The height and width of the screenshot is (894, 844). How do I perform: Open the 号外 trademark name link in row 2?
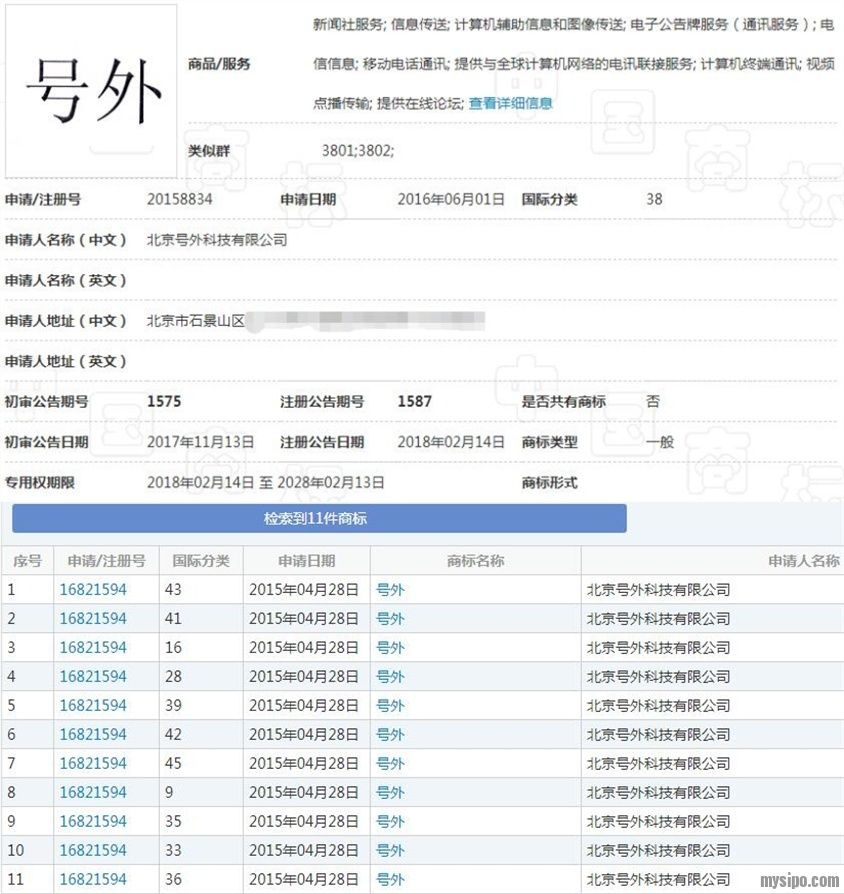[390, 619]
